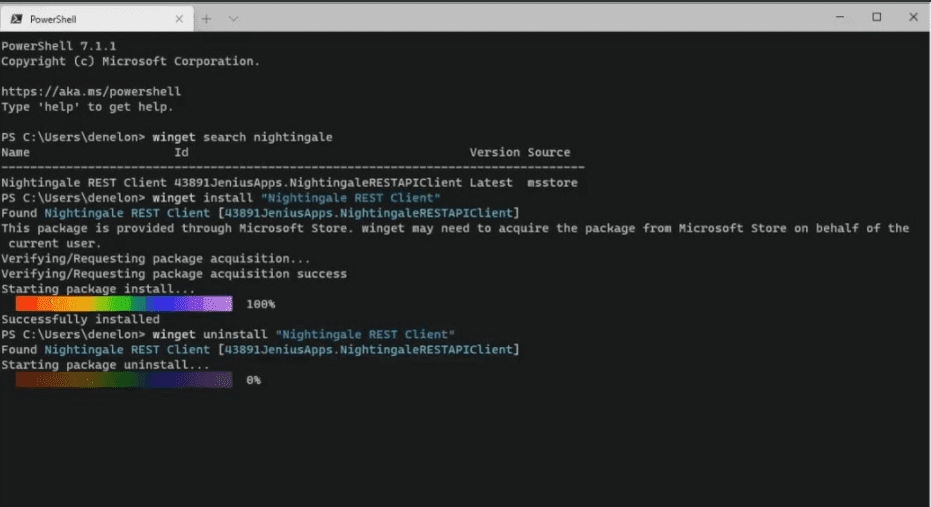Click the rainbow install progress bar at 100%
Viewport: 931px width, 507px height.
tap(124, 303)
